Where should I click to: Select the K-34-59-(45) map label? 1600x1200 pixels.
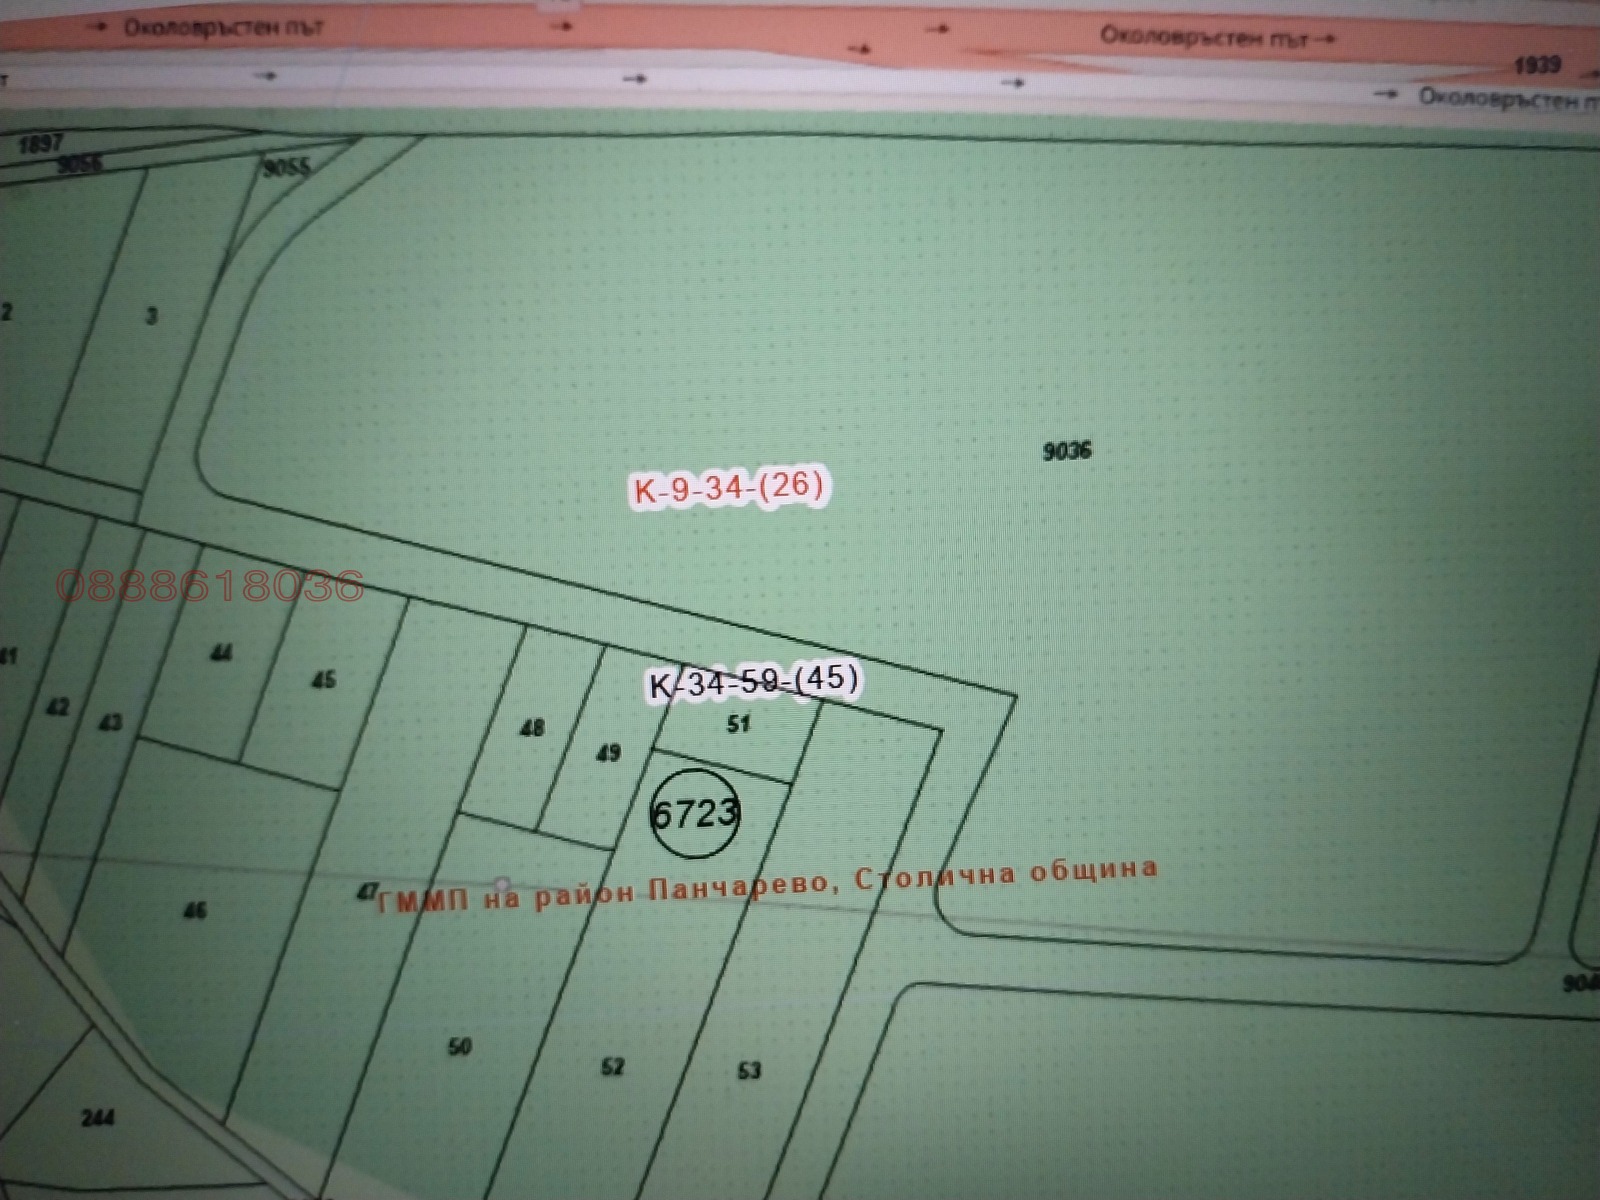tap(754, 682)
